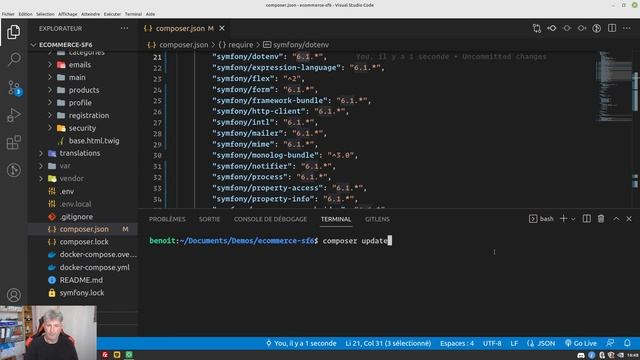Start Go Live server
Screen dimensions: 640x360
tap(581, 343)
